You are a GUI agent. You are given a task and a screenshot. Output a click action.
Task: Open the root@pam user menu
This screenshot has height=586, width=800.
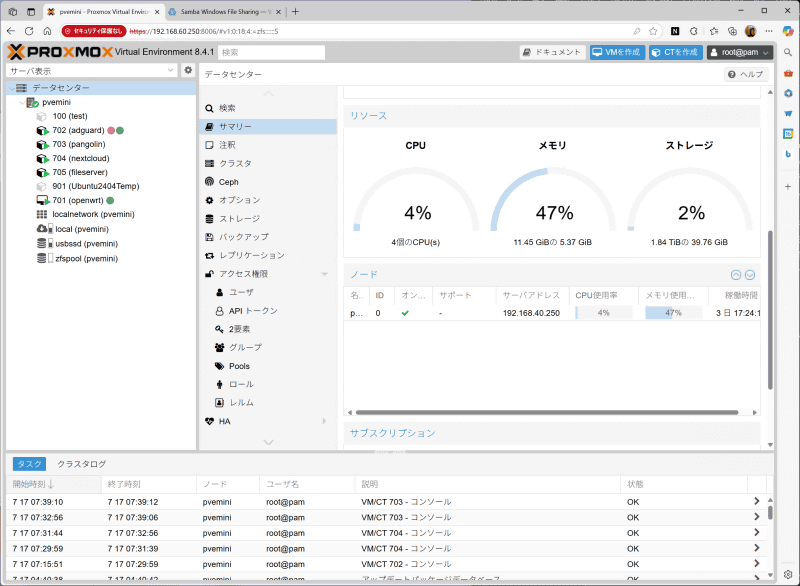point(740,53)
